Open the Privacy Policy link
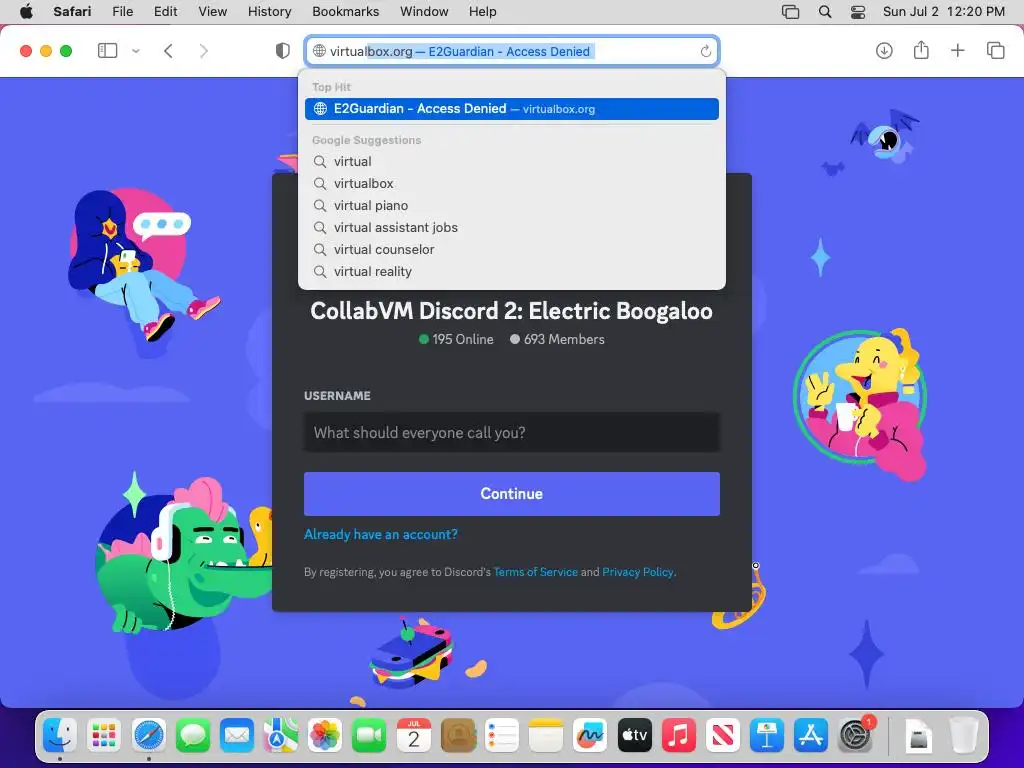1024x768 pixels. click(637, 572)
